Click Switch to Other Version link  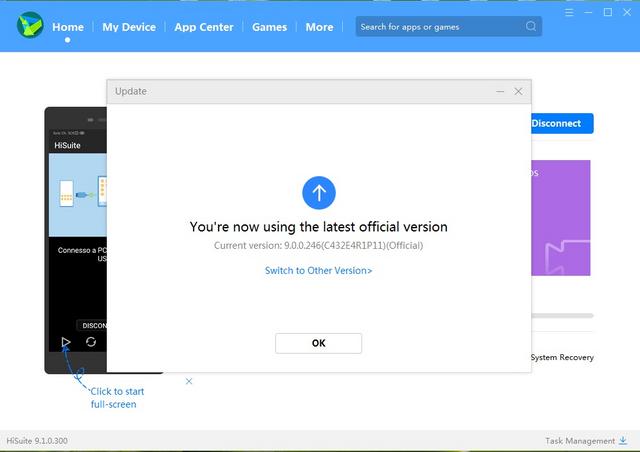coord(318,270)
